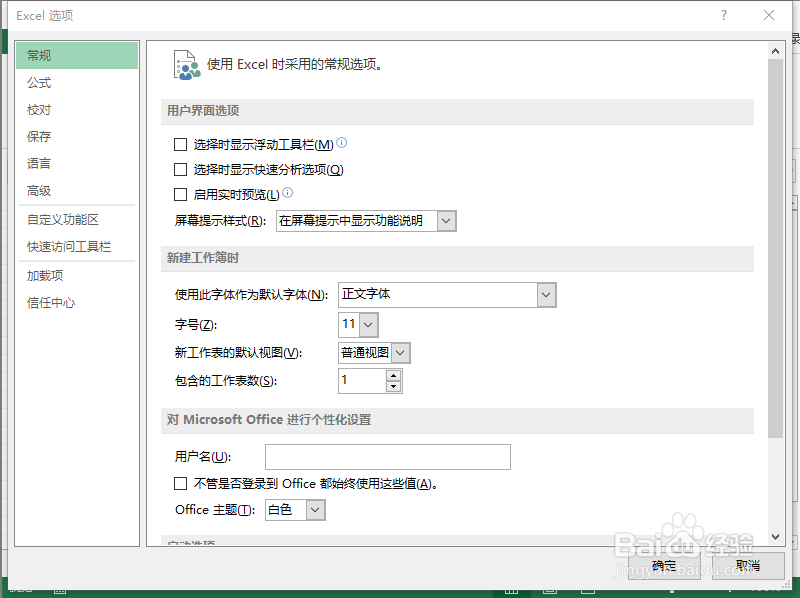
Task: Toggle 启用实时预览 checkbox
Action: [181, 194]
